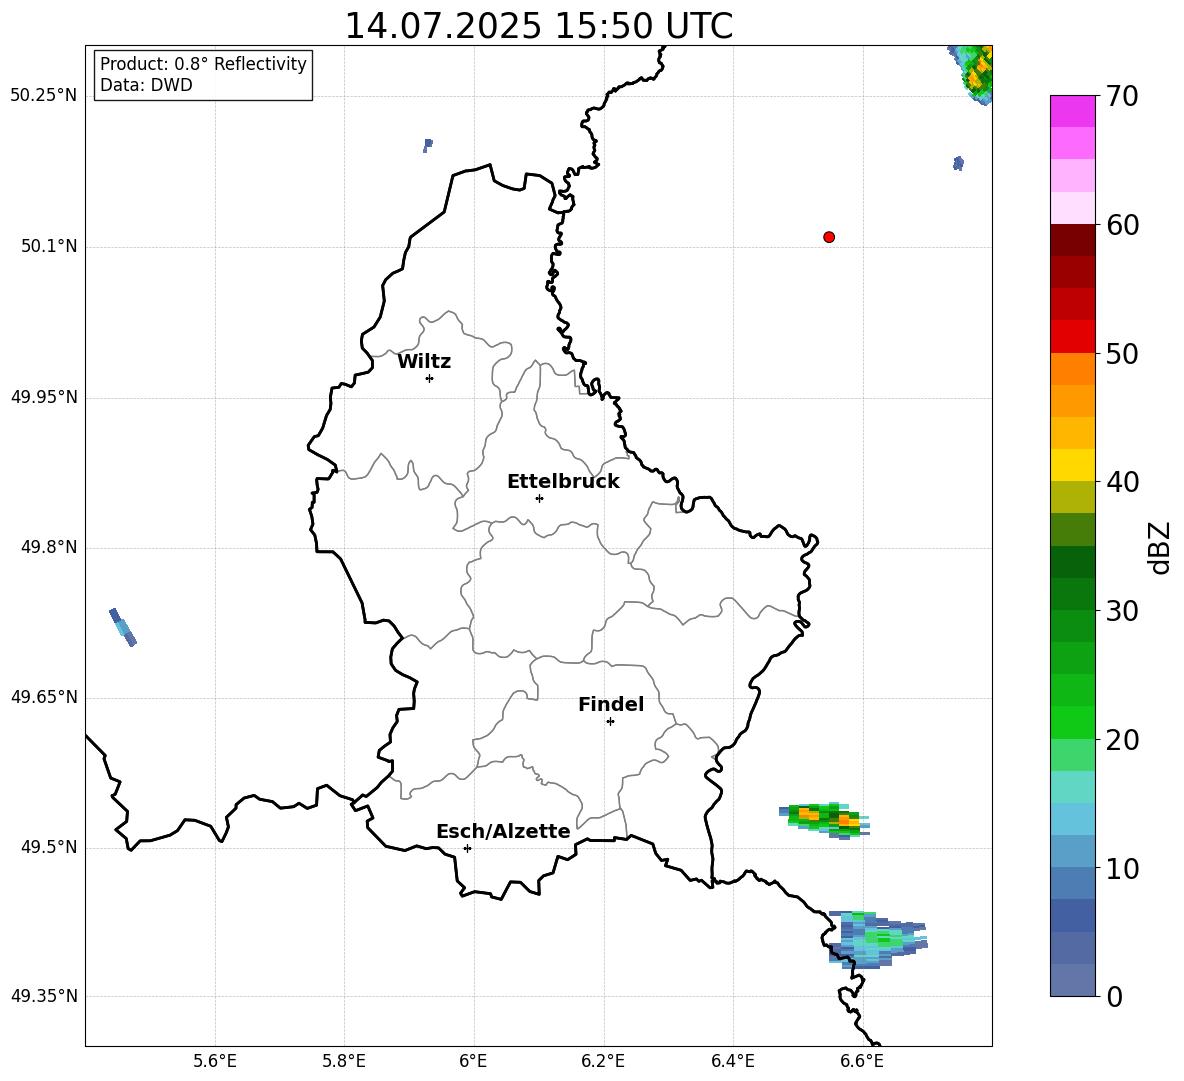Click the latitude label "49.8°N"
The width and height of the screenshot is (1184, 1081).
tap(49, 547)
